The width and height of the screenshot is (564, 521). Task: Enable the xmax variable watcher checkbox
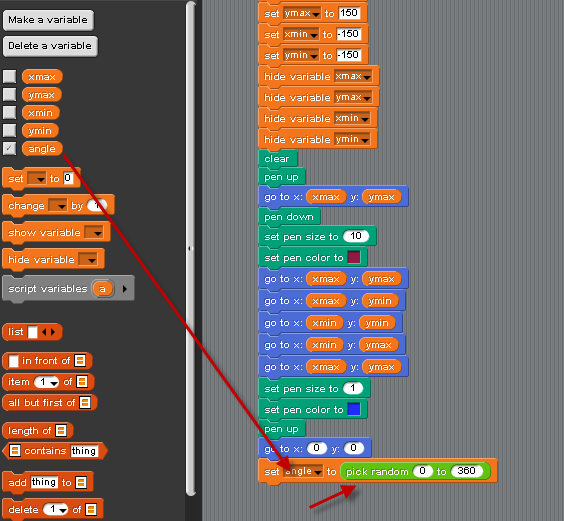click(9, 77)
